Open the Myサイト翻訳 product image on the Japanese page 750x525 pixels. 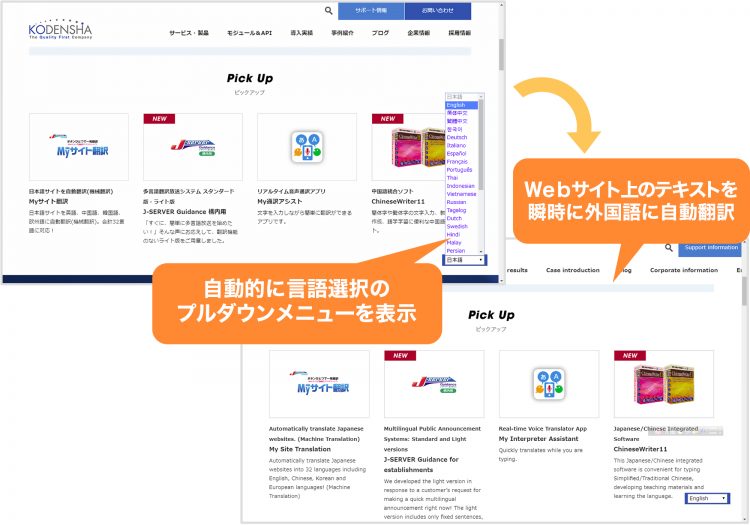coord(79,147)
